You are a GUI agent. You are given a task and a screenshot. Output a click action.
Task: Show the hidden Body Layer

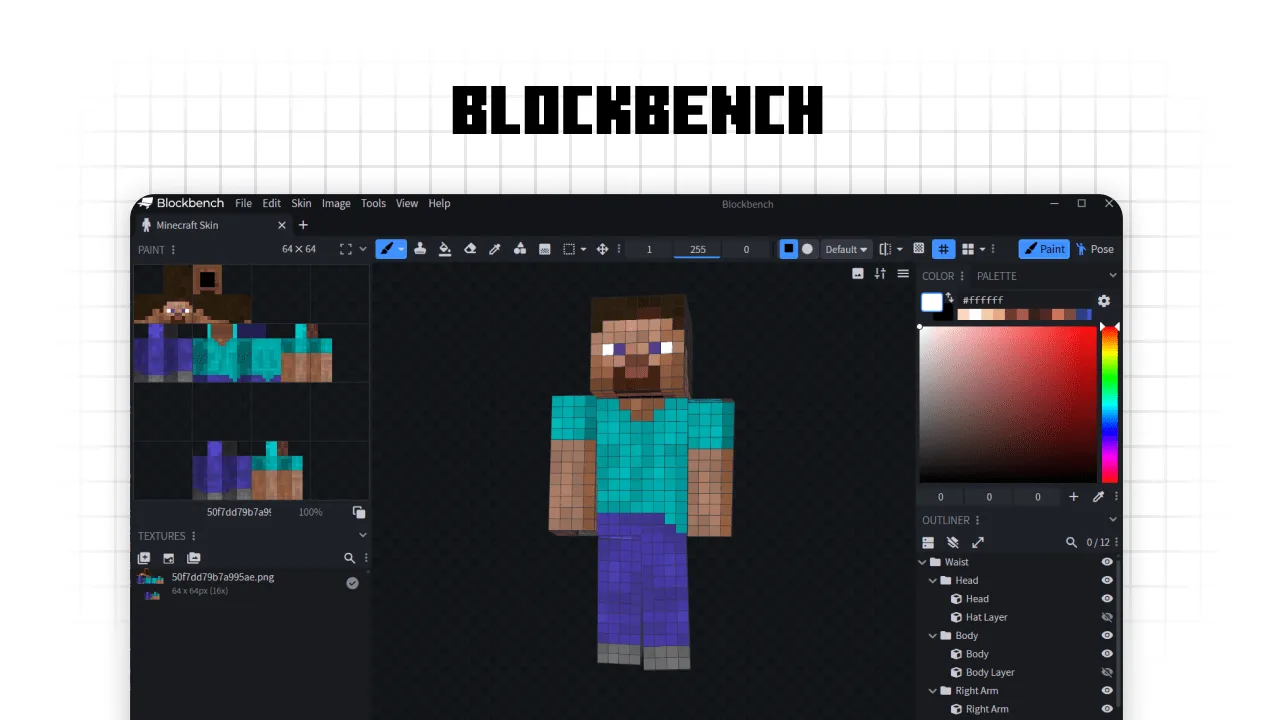[x=1107, y=672]
